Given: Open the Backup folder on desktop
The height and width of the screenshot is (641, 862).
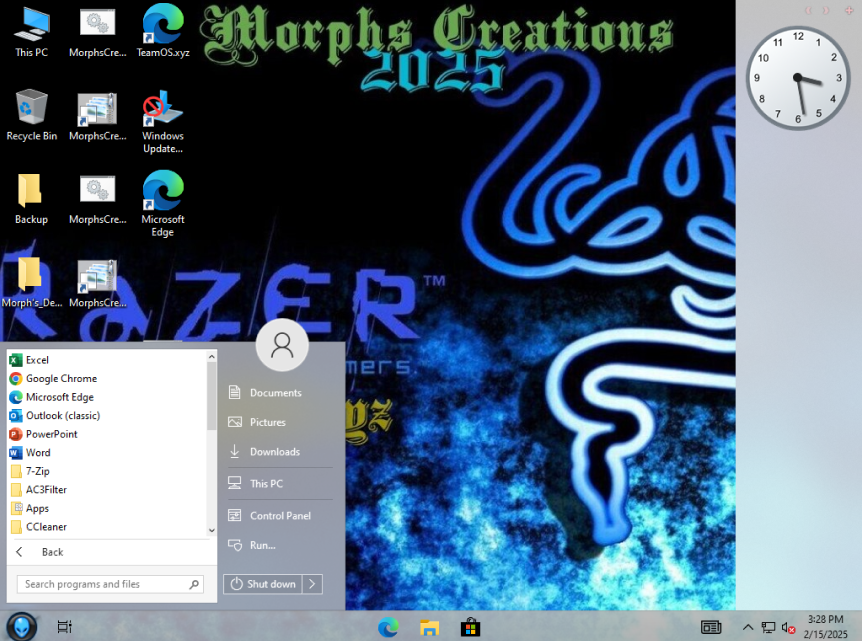Looking at the screenshot, I should click(31, 198).
